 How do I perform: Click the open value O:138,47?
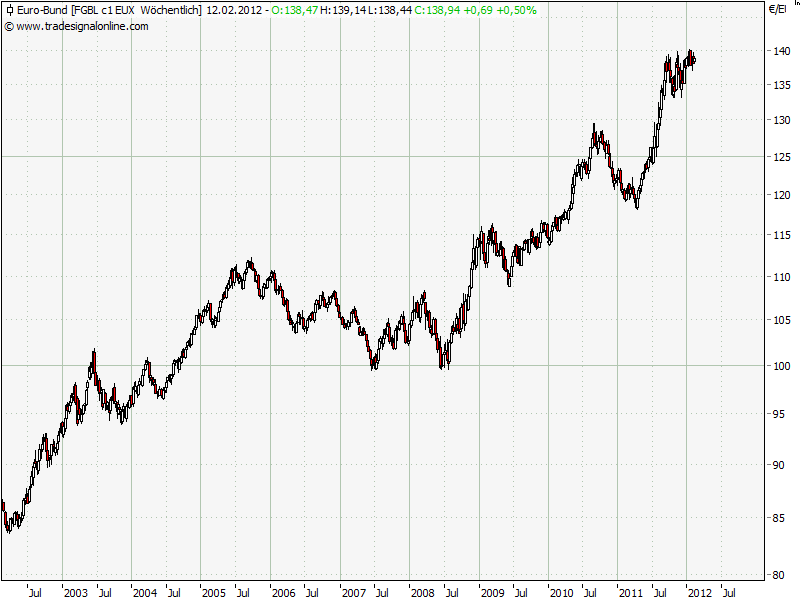coord(294,10)
